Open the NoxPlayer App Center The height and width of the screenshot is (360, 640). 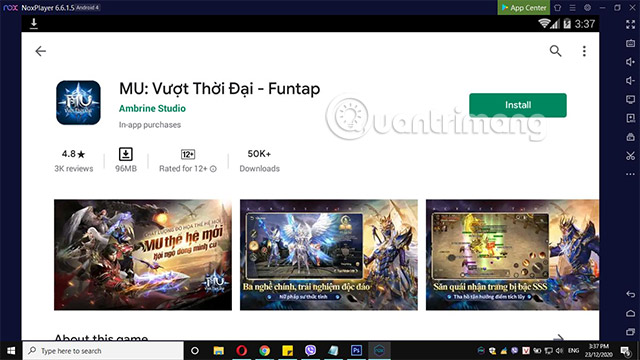point(524,7)
